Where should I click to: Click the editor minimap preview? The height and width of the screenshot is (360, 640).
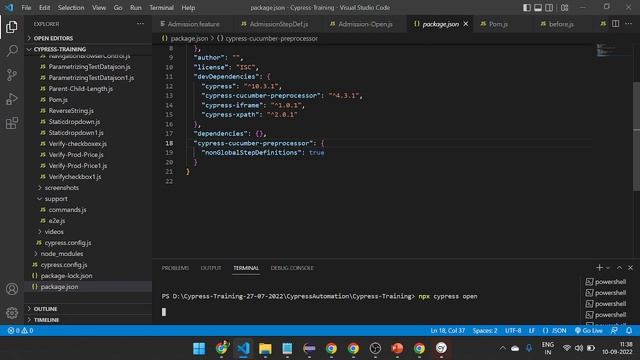605,50
